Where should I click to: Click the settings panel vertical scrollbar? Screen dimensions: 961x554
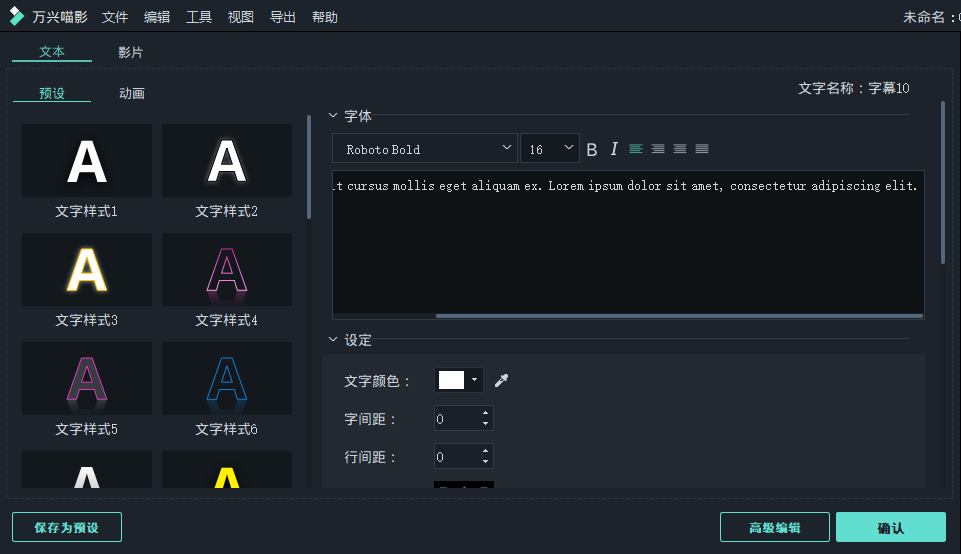click(x=943, y=183)
